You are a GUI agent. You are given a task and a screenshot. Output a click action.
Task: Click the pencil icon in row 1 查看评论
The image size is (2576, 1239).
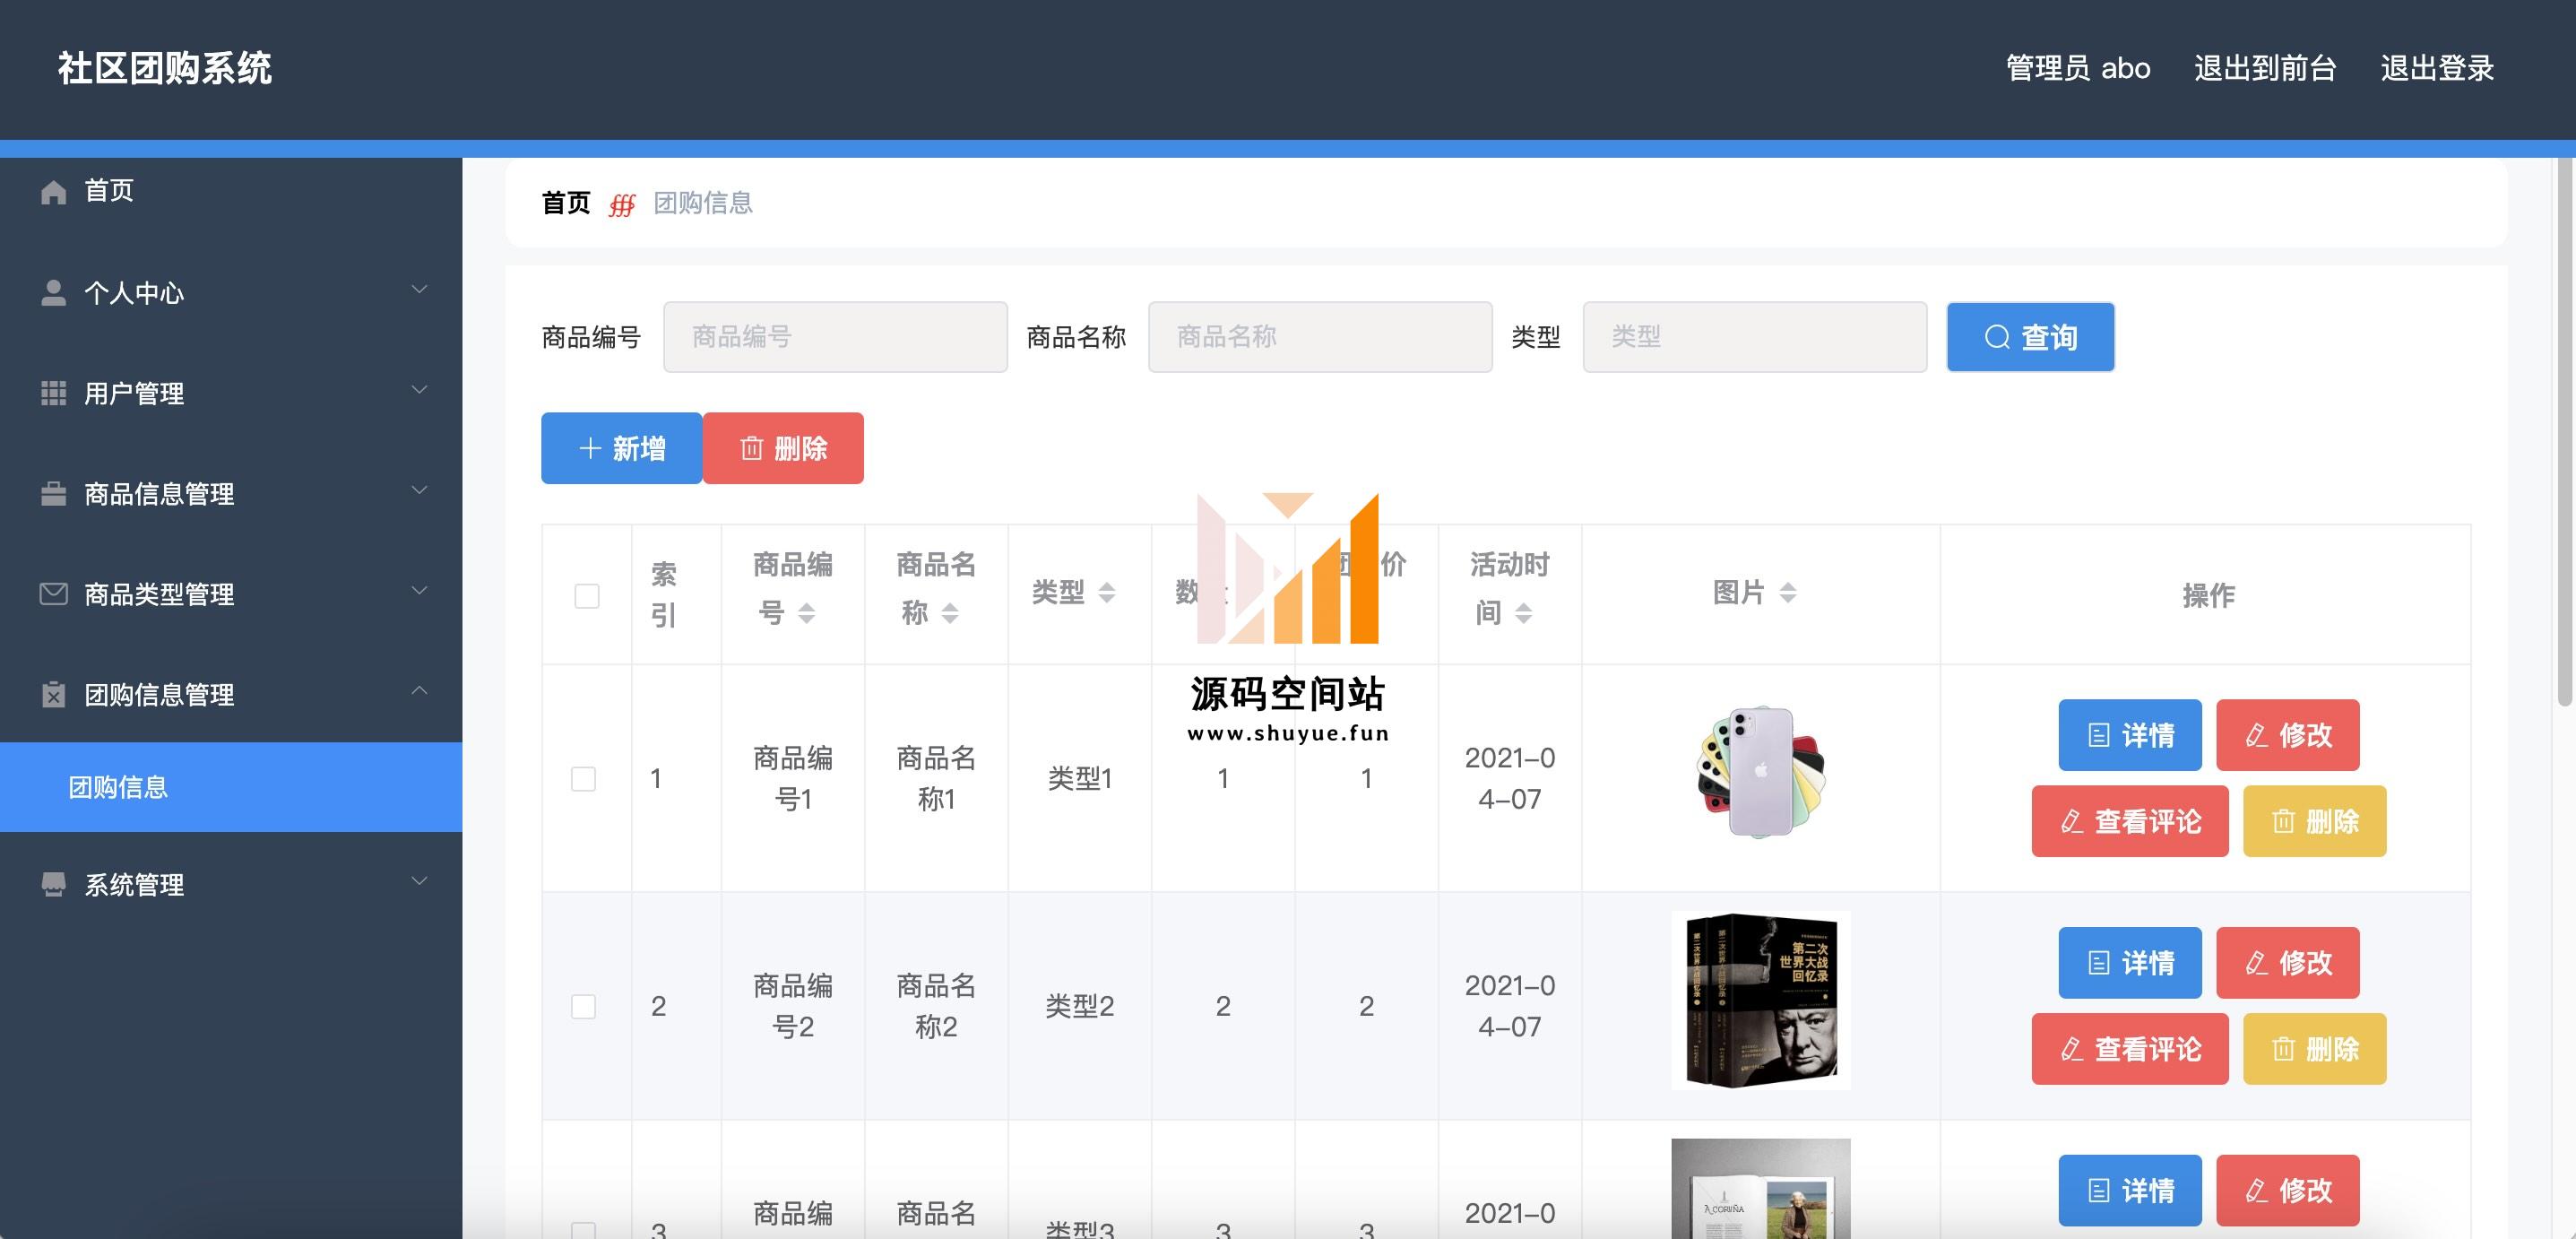[2072, 822]
